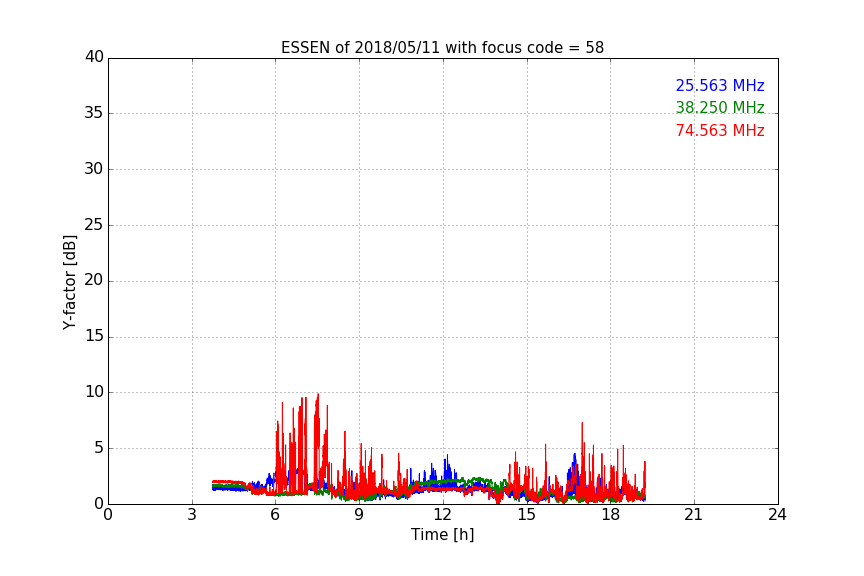Click the y-axis tick label 10
The width and height of the screenshot is (864, 576).
[94, 392]
